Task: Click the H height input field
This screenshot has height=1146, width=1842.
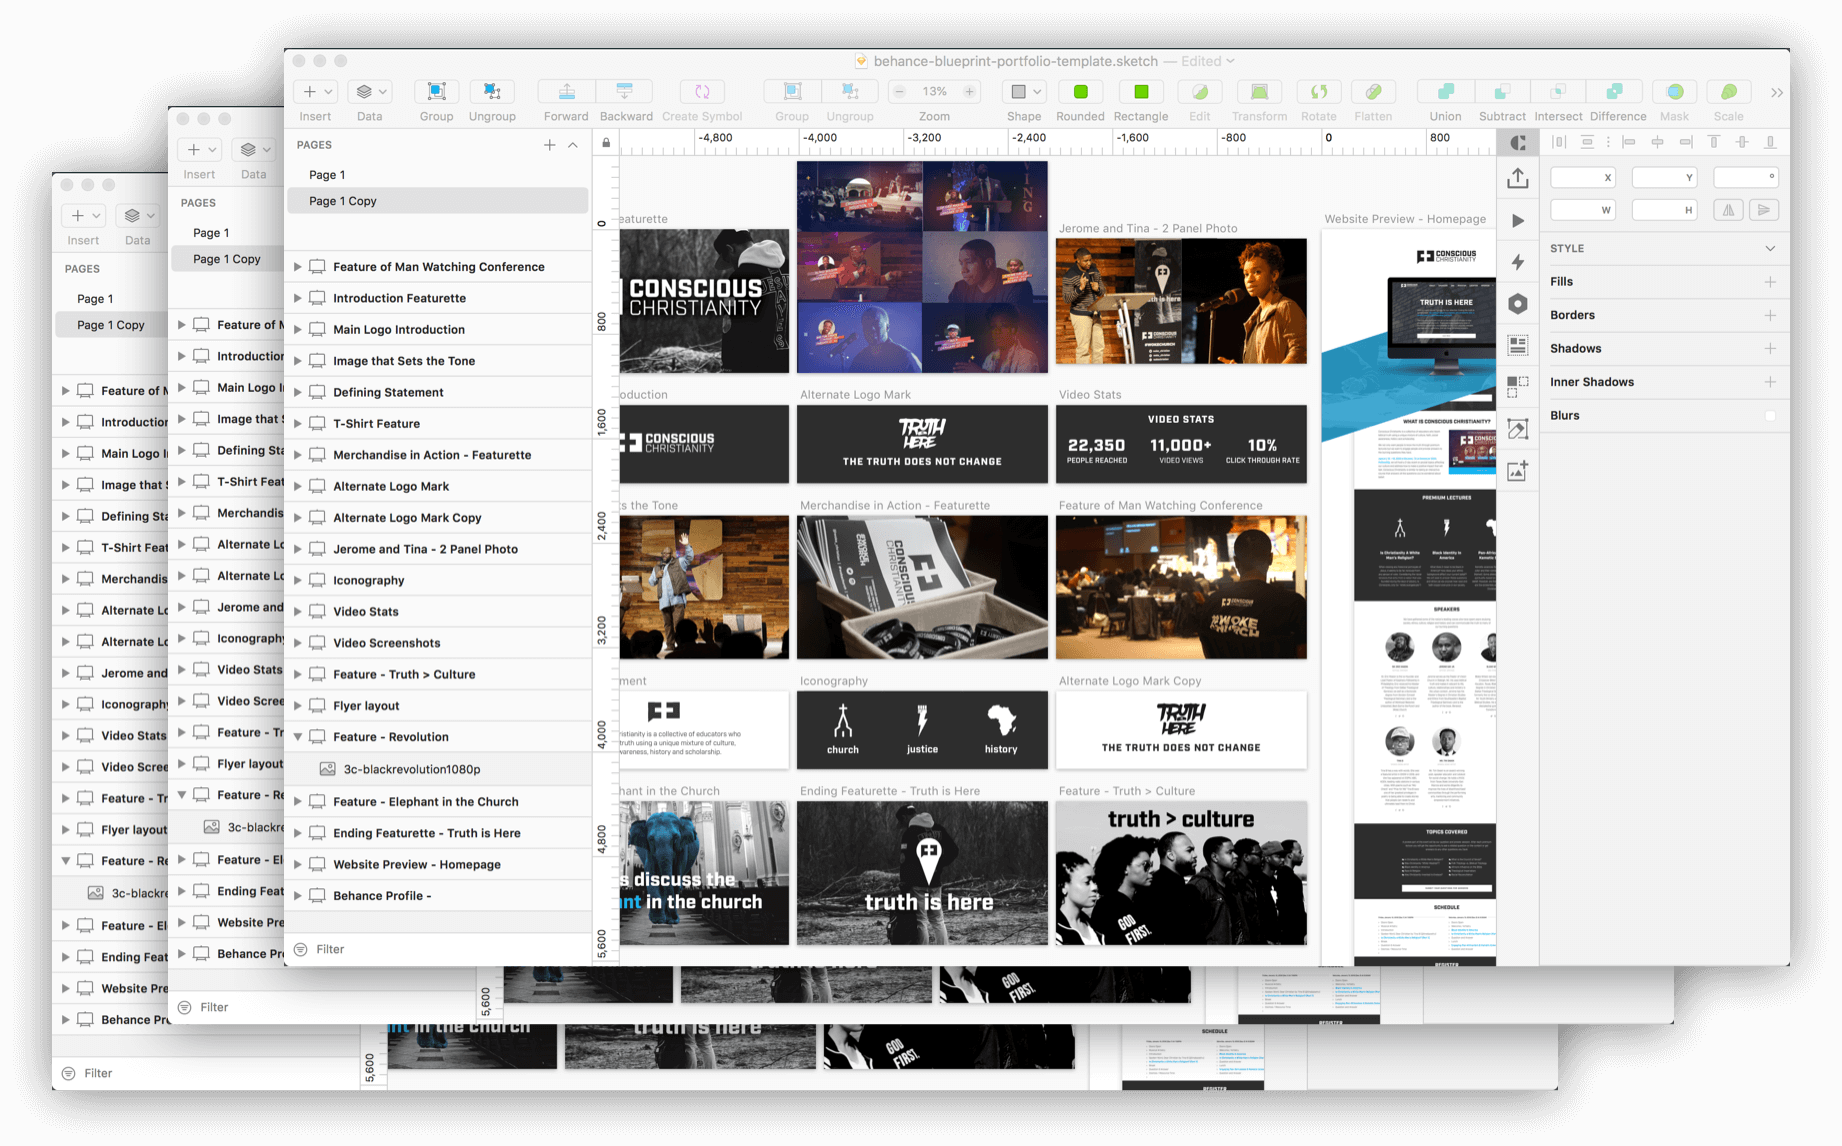Action: pyautogui.click(x=1665, y=210)
